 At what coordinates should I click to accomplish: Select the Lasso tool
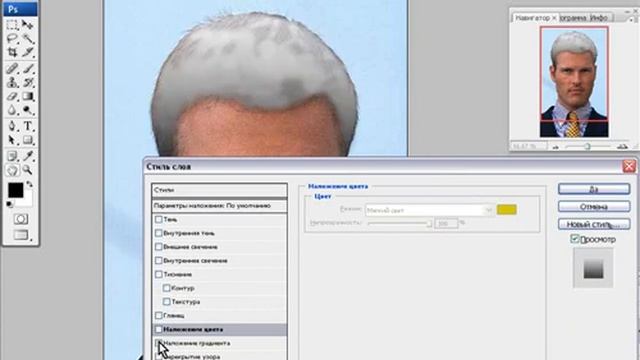tap(12, 39)
